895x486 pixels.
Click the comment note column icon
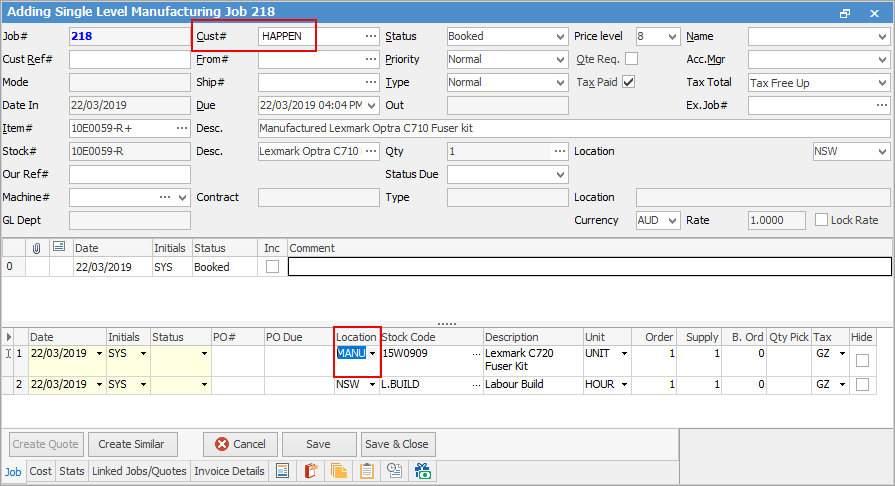[x=59, y=247]
